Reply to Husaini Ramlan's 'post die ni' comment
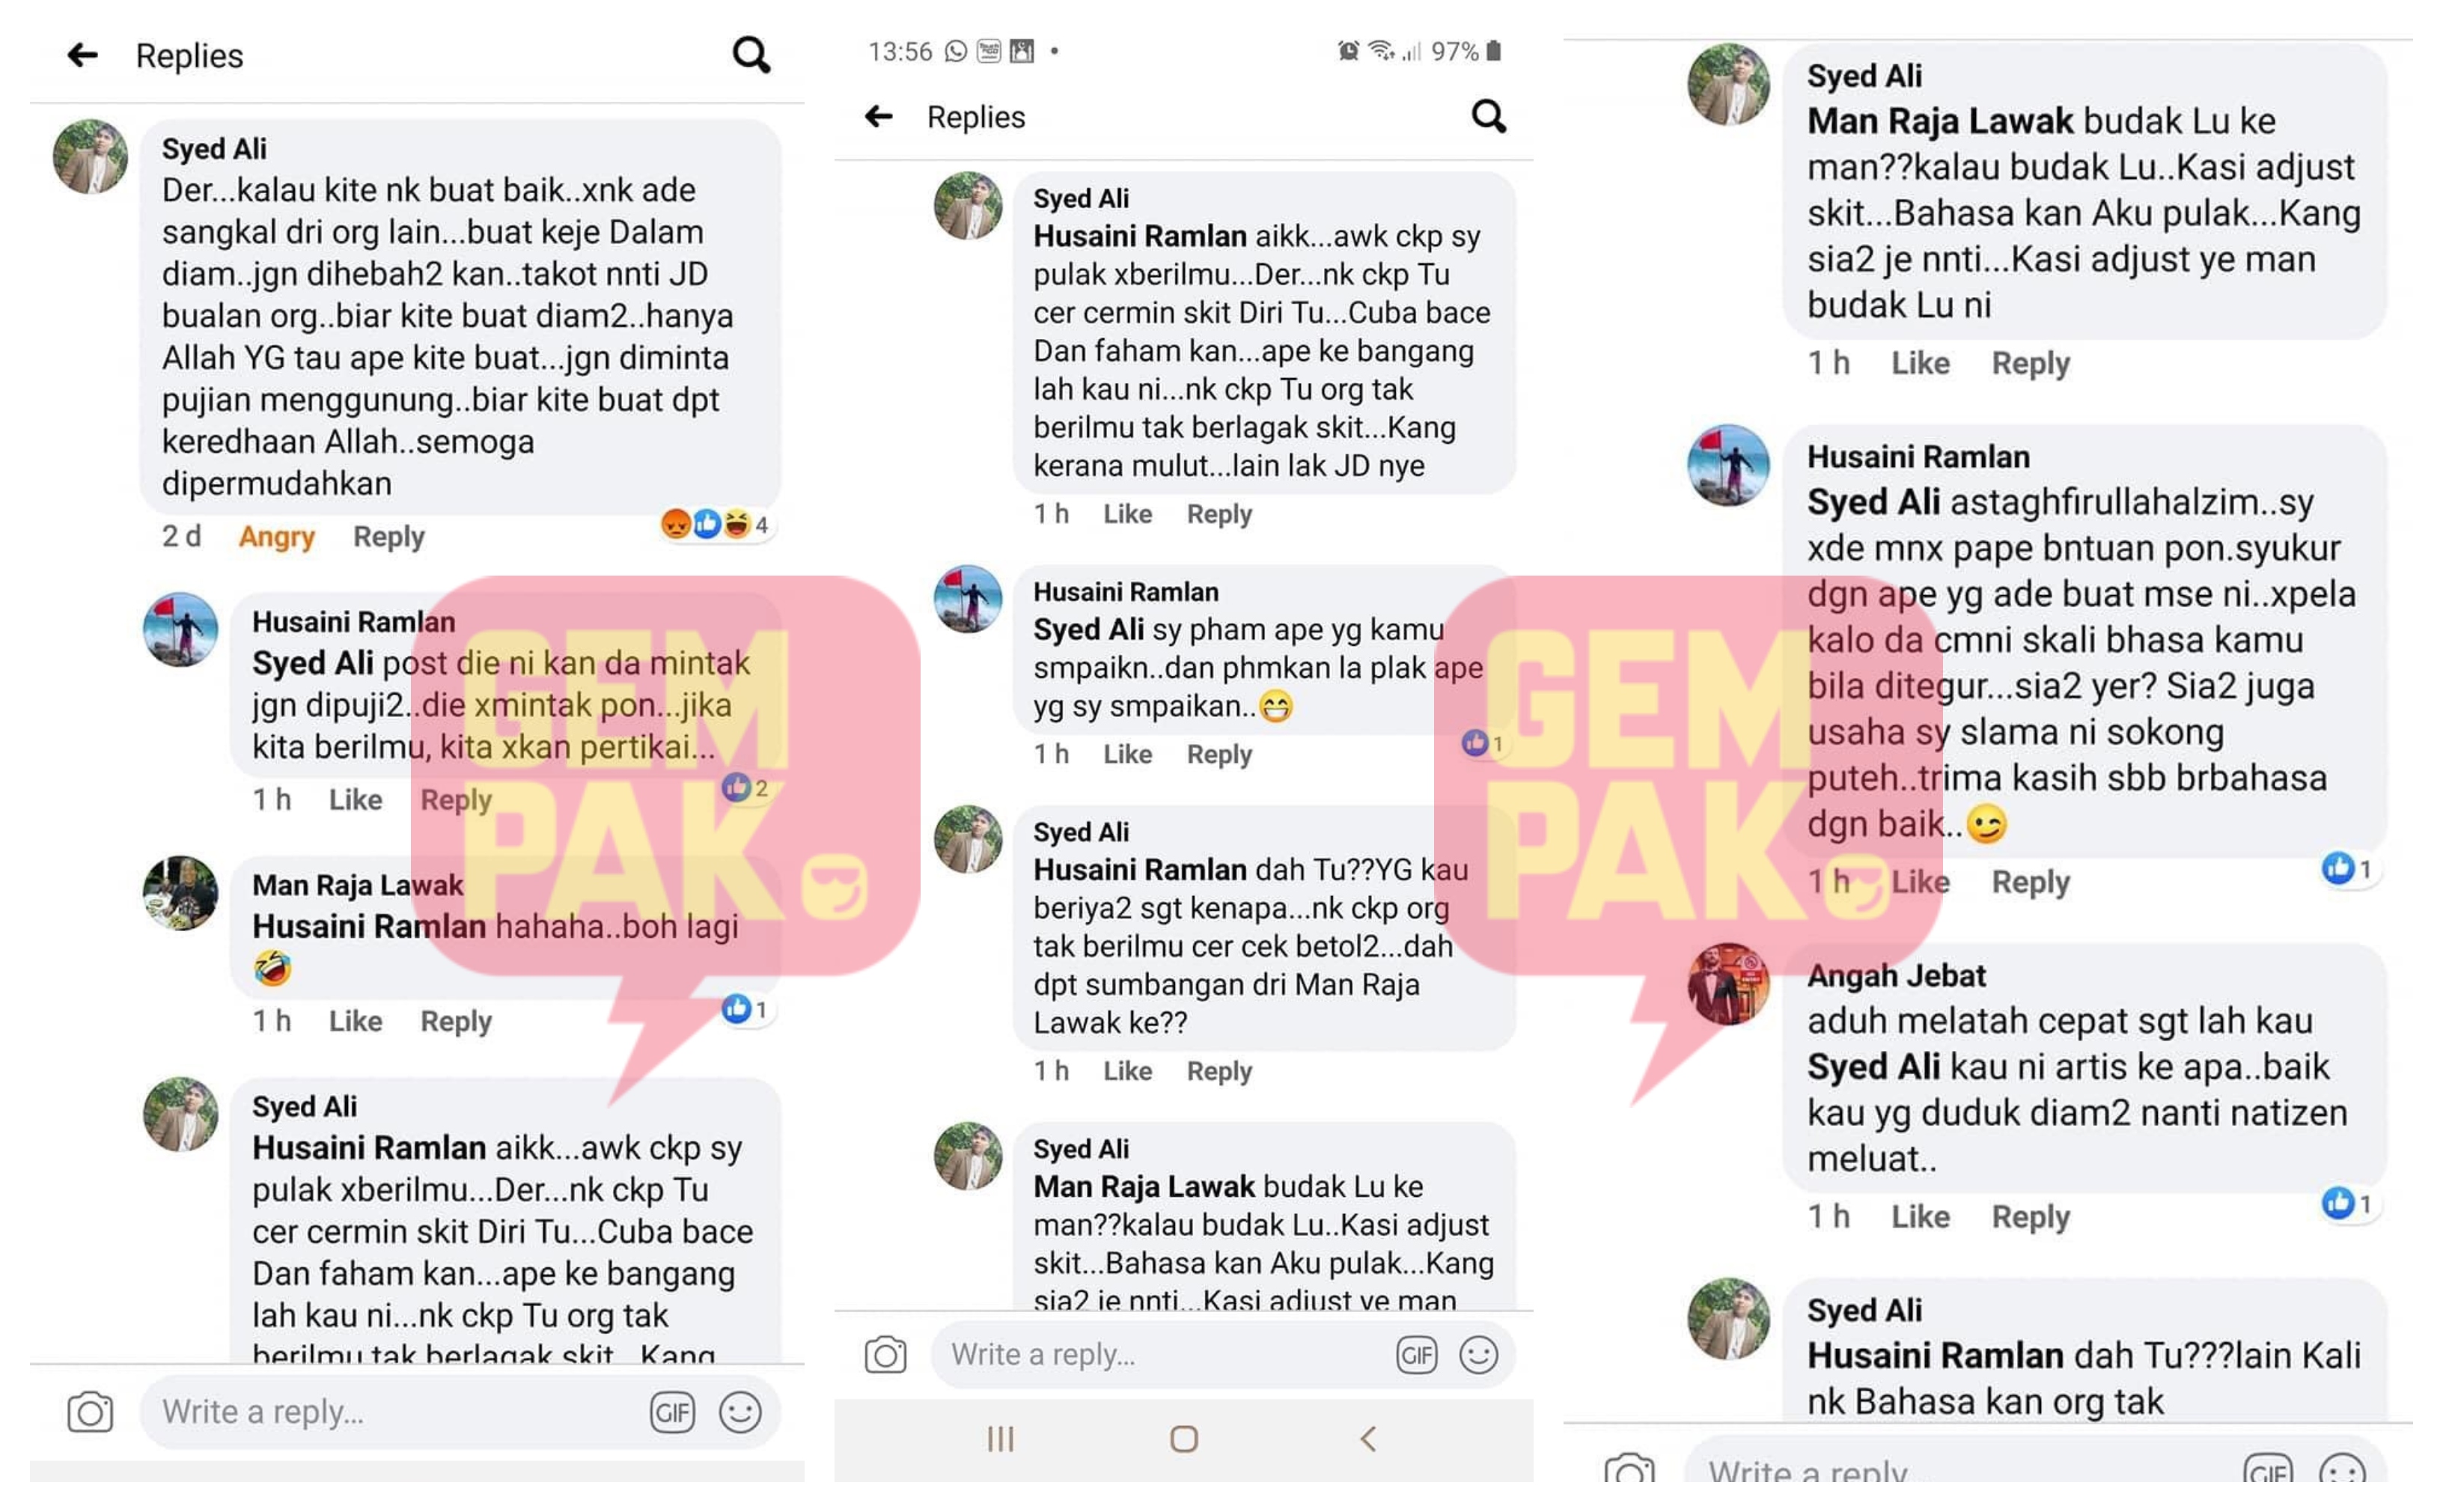Screen dimensions: 2443x1512 pyautogui.click(x=456, y=800)
